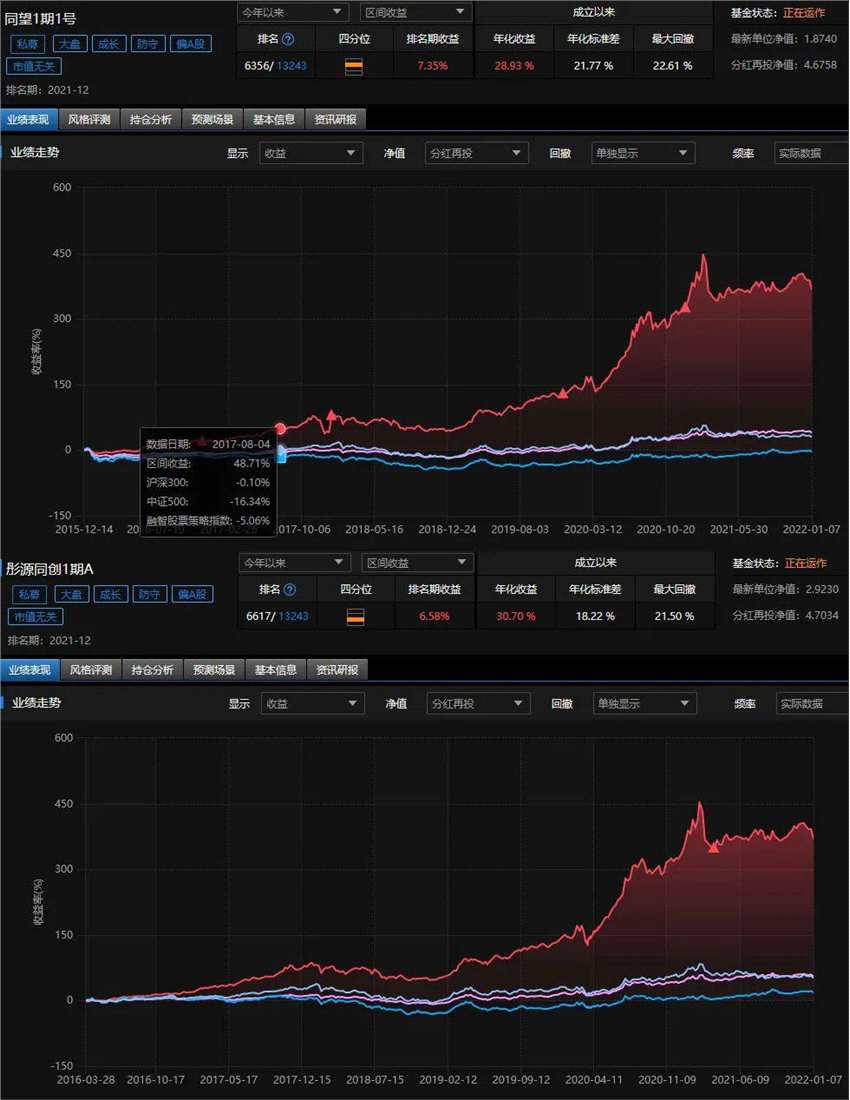
Task: Click the 30.70 % annualized return value
Action: [515, 616]
